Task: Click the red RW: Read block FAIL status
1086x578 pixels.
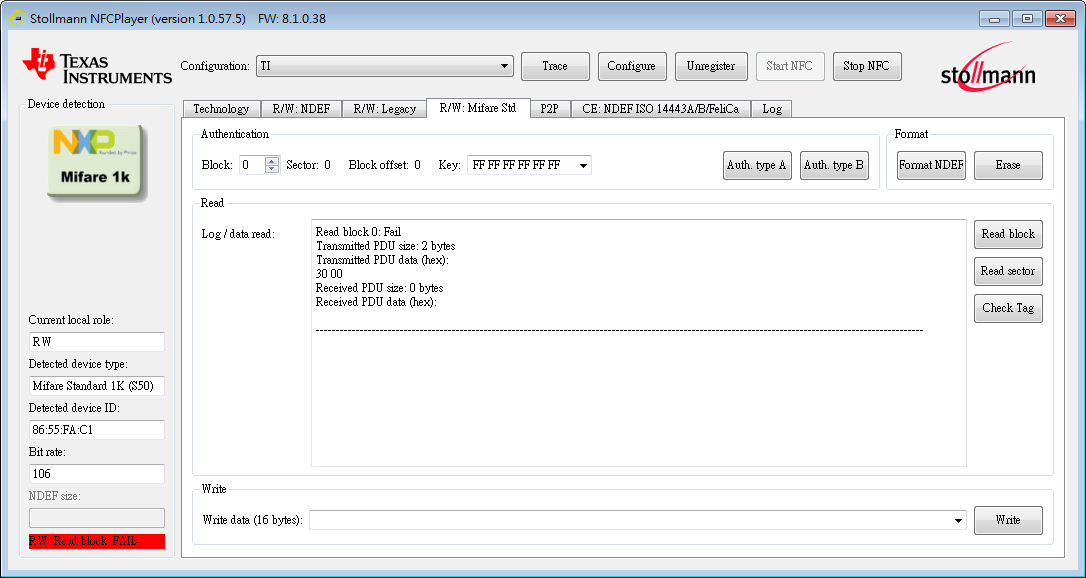Action: tap(96, 541)
